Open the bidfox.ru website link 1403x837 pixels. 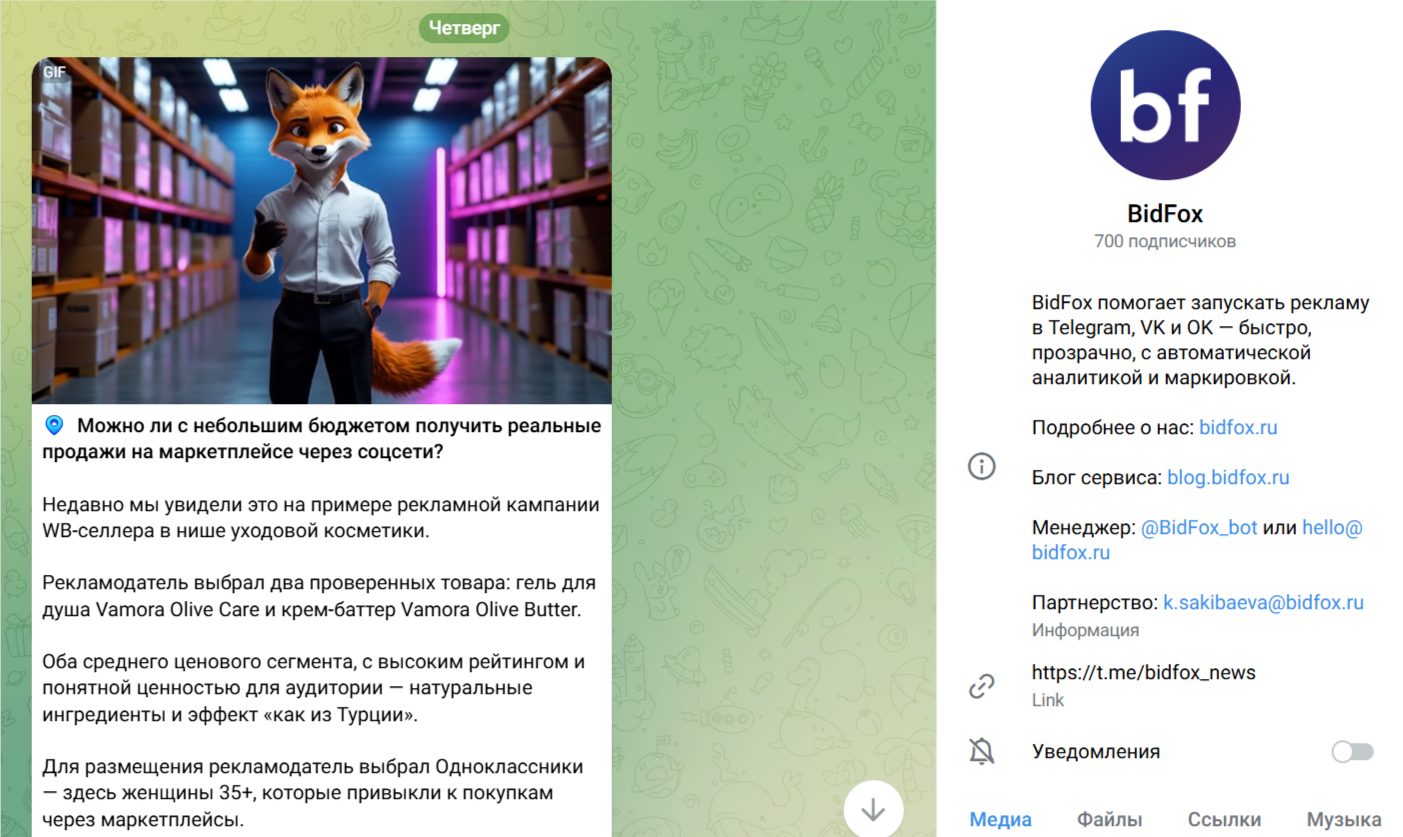pyautogui.click(x=1238, y=427)
